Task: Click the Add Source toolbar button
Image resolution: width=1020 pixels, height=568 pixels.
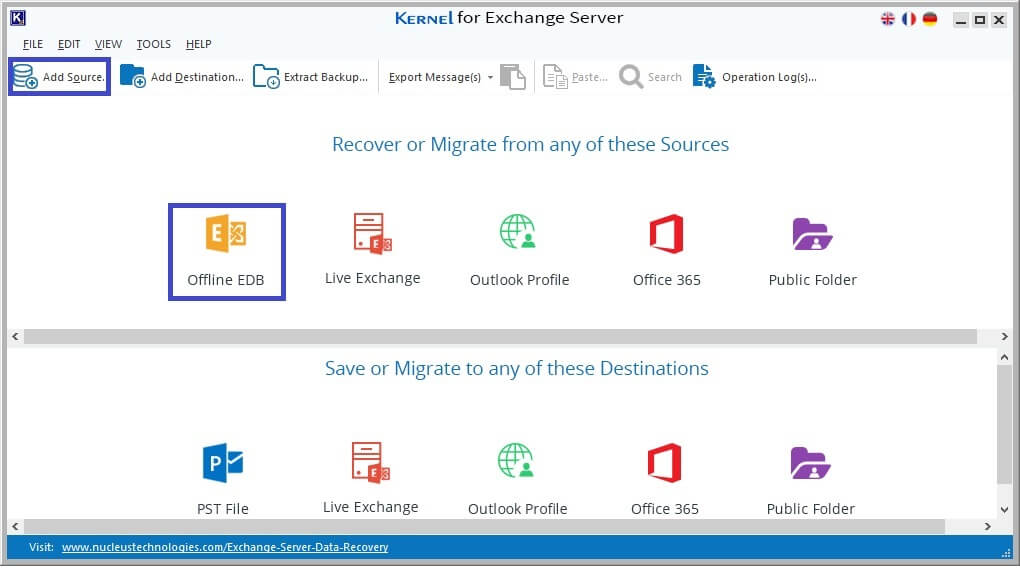Action: [59, 77]
